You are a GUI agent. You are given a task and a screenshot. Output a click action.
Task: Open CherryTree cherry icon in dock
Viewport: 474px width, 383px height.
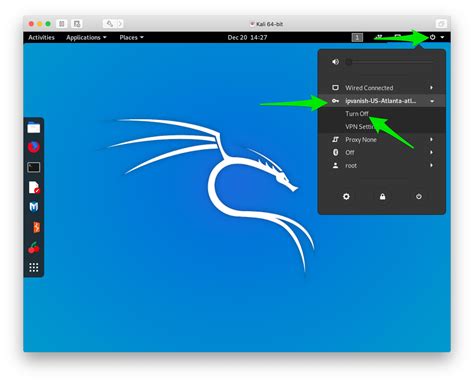tap(34, 248)
